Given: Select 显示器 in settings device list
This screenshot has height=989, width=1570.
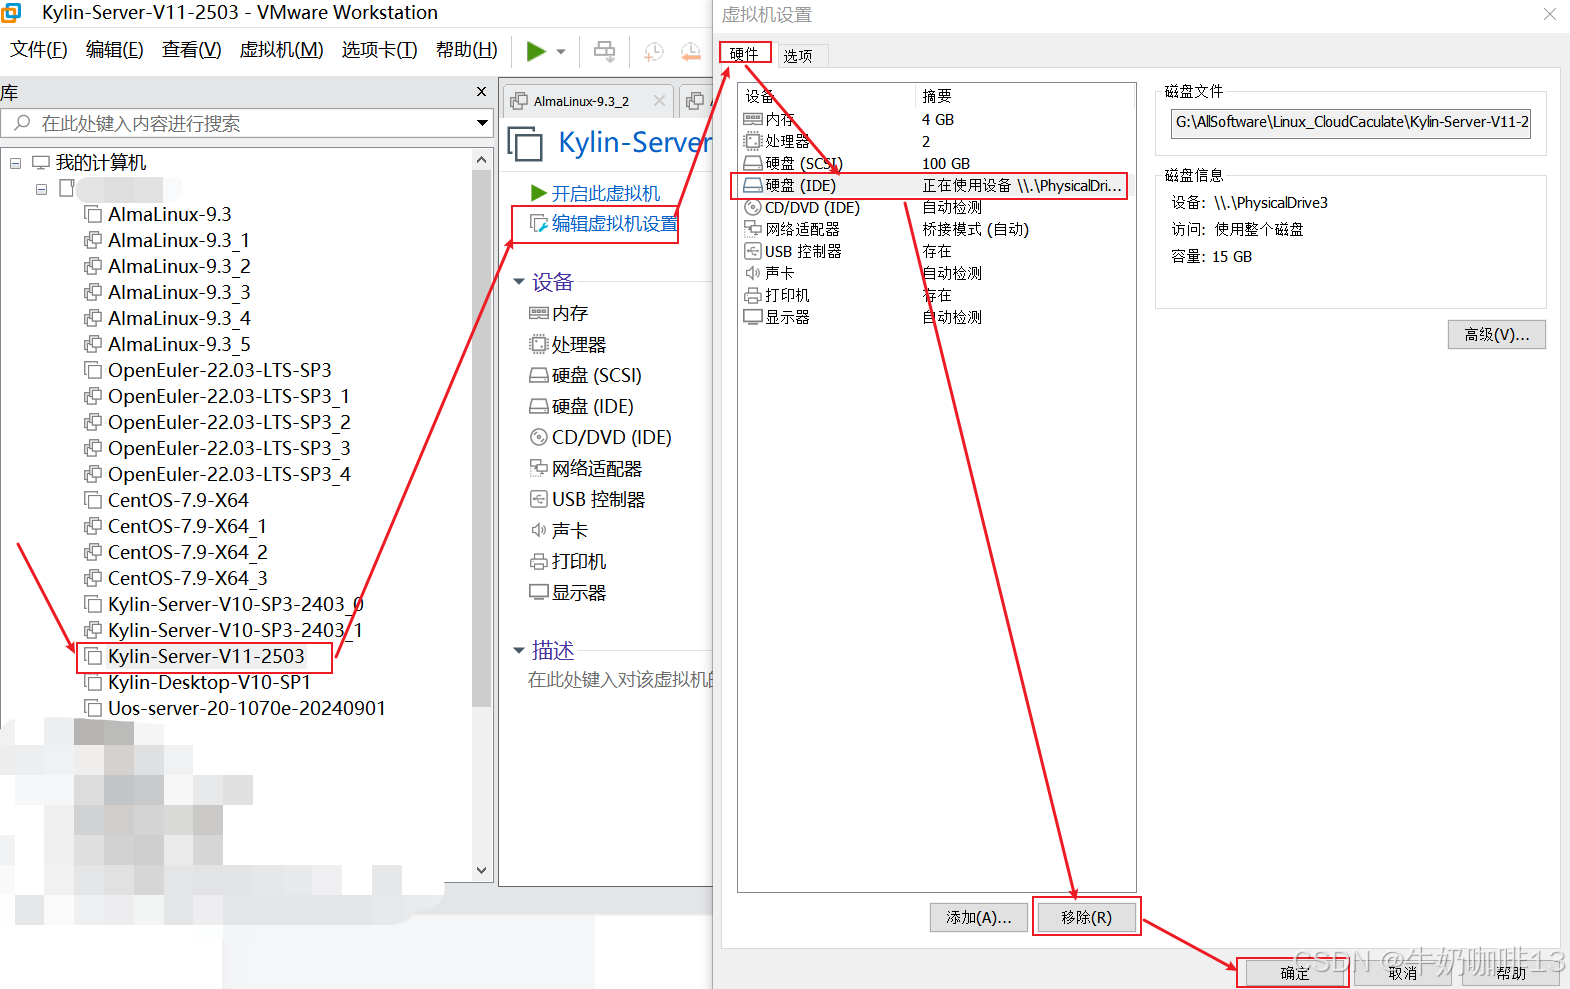Looking at the screenshot, I should pyautogui.click(x=936, y=317).
